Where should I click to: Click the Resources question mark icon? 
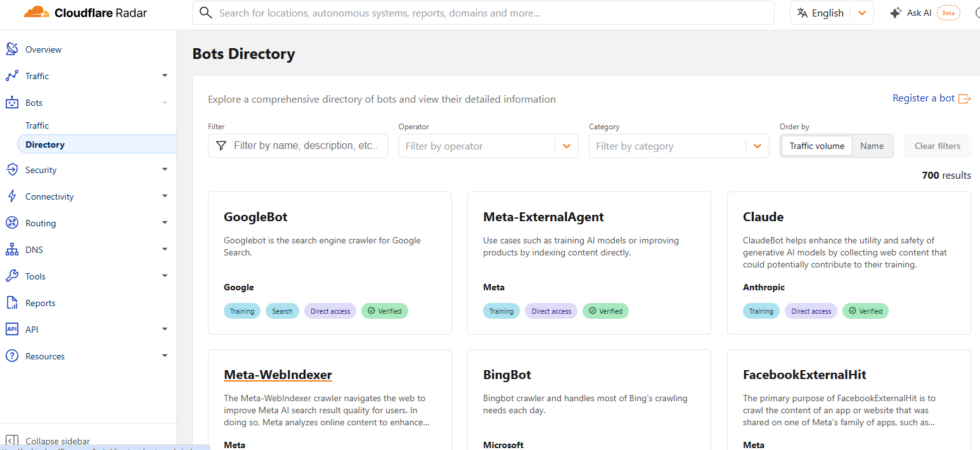(x=12, y=356)
